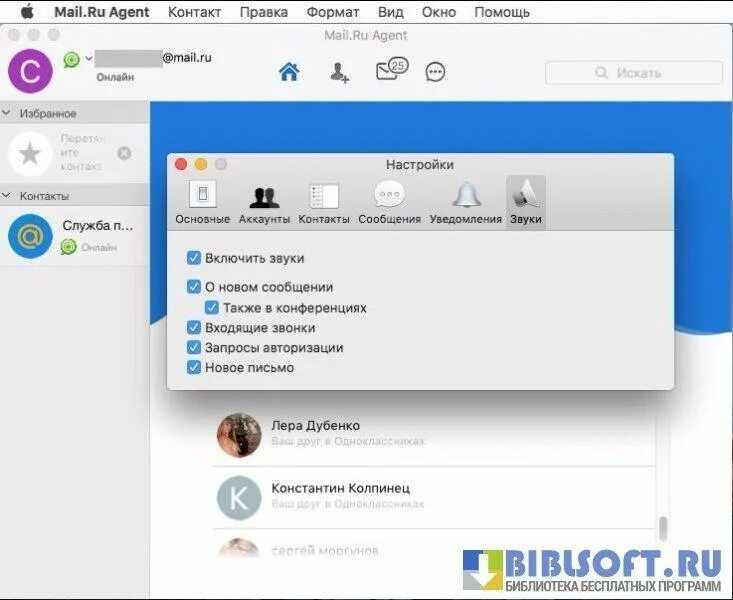Minimize the Настройки window with yellow button

[201, 164]
